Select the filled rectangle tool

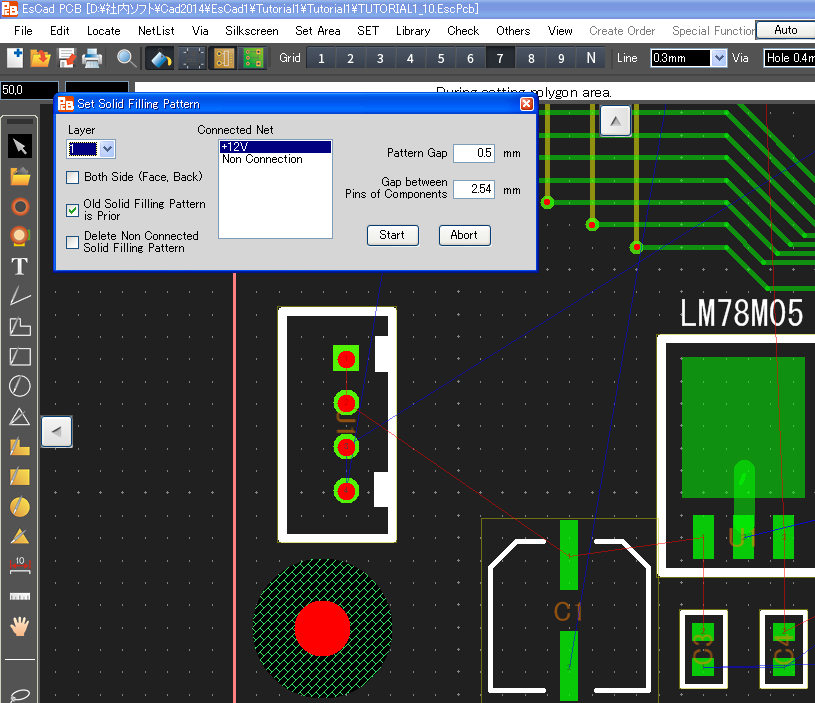[20, 476]
